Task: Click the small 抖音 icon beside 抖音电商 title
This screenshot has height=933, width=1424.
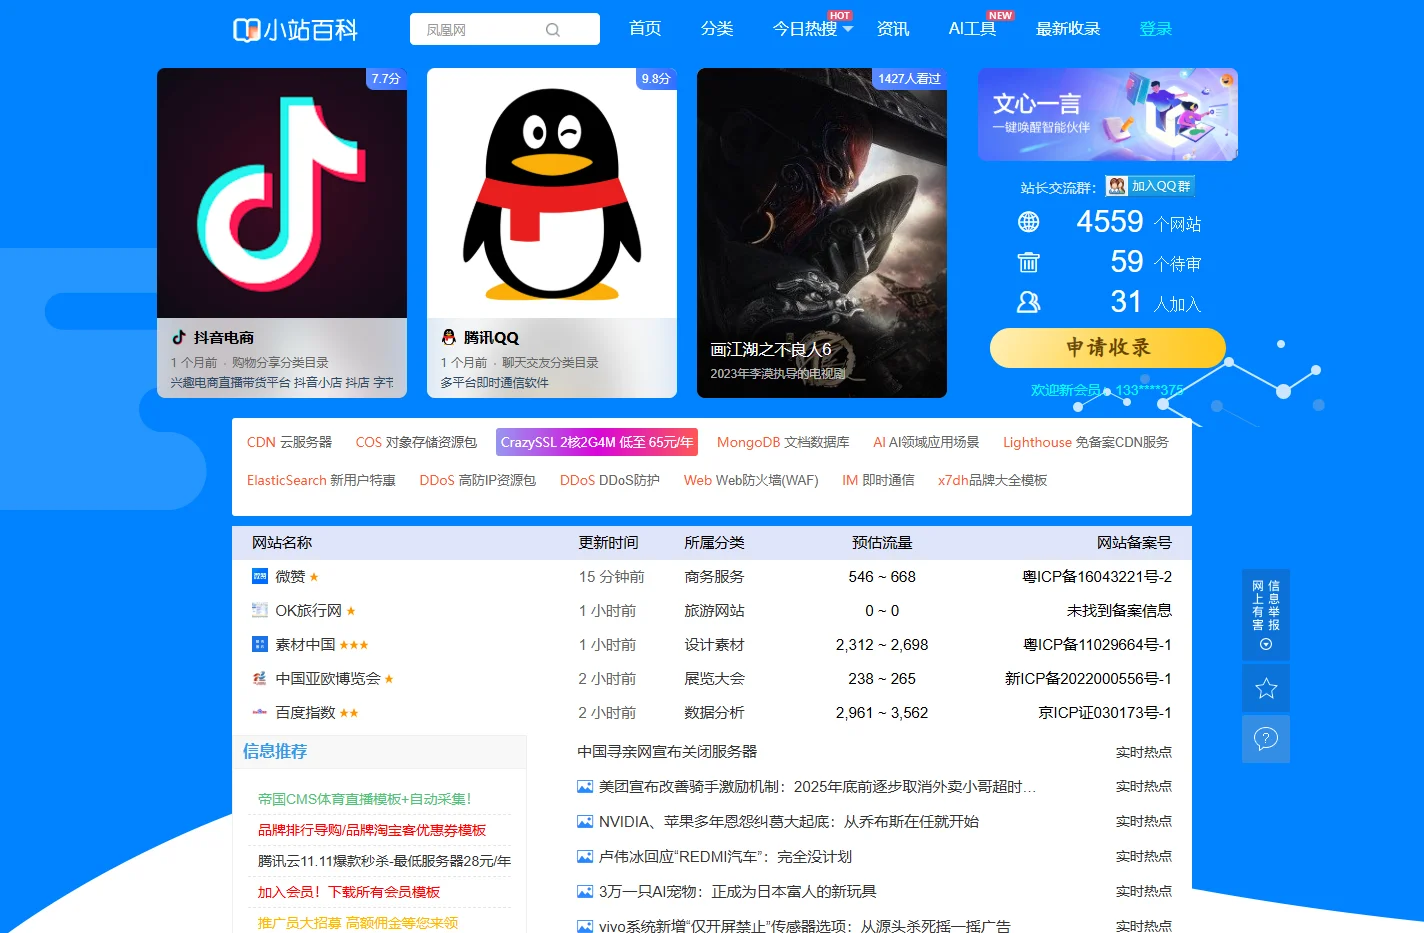Action: pos(179,337)
